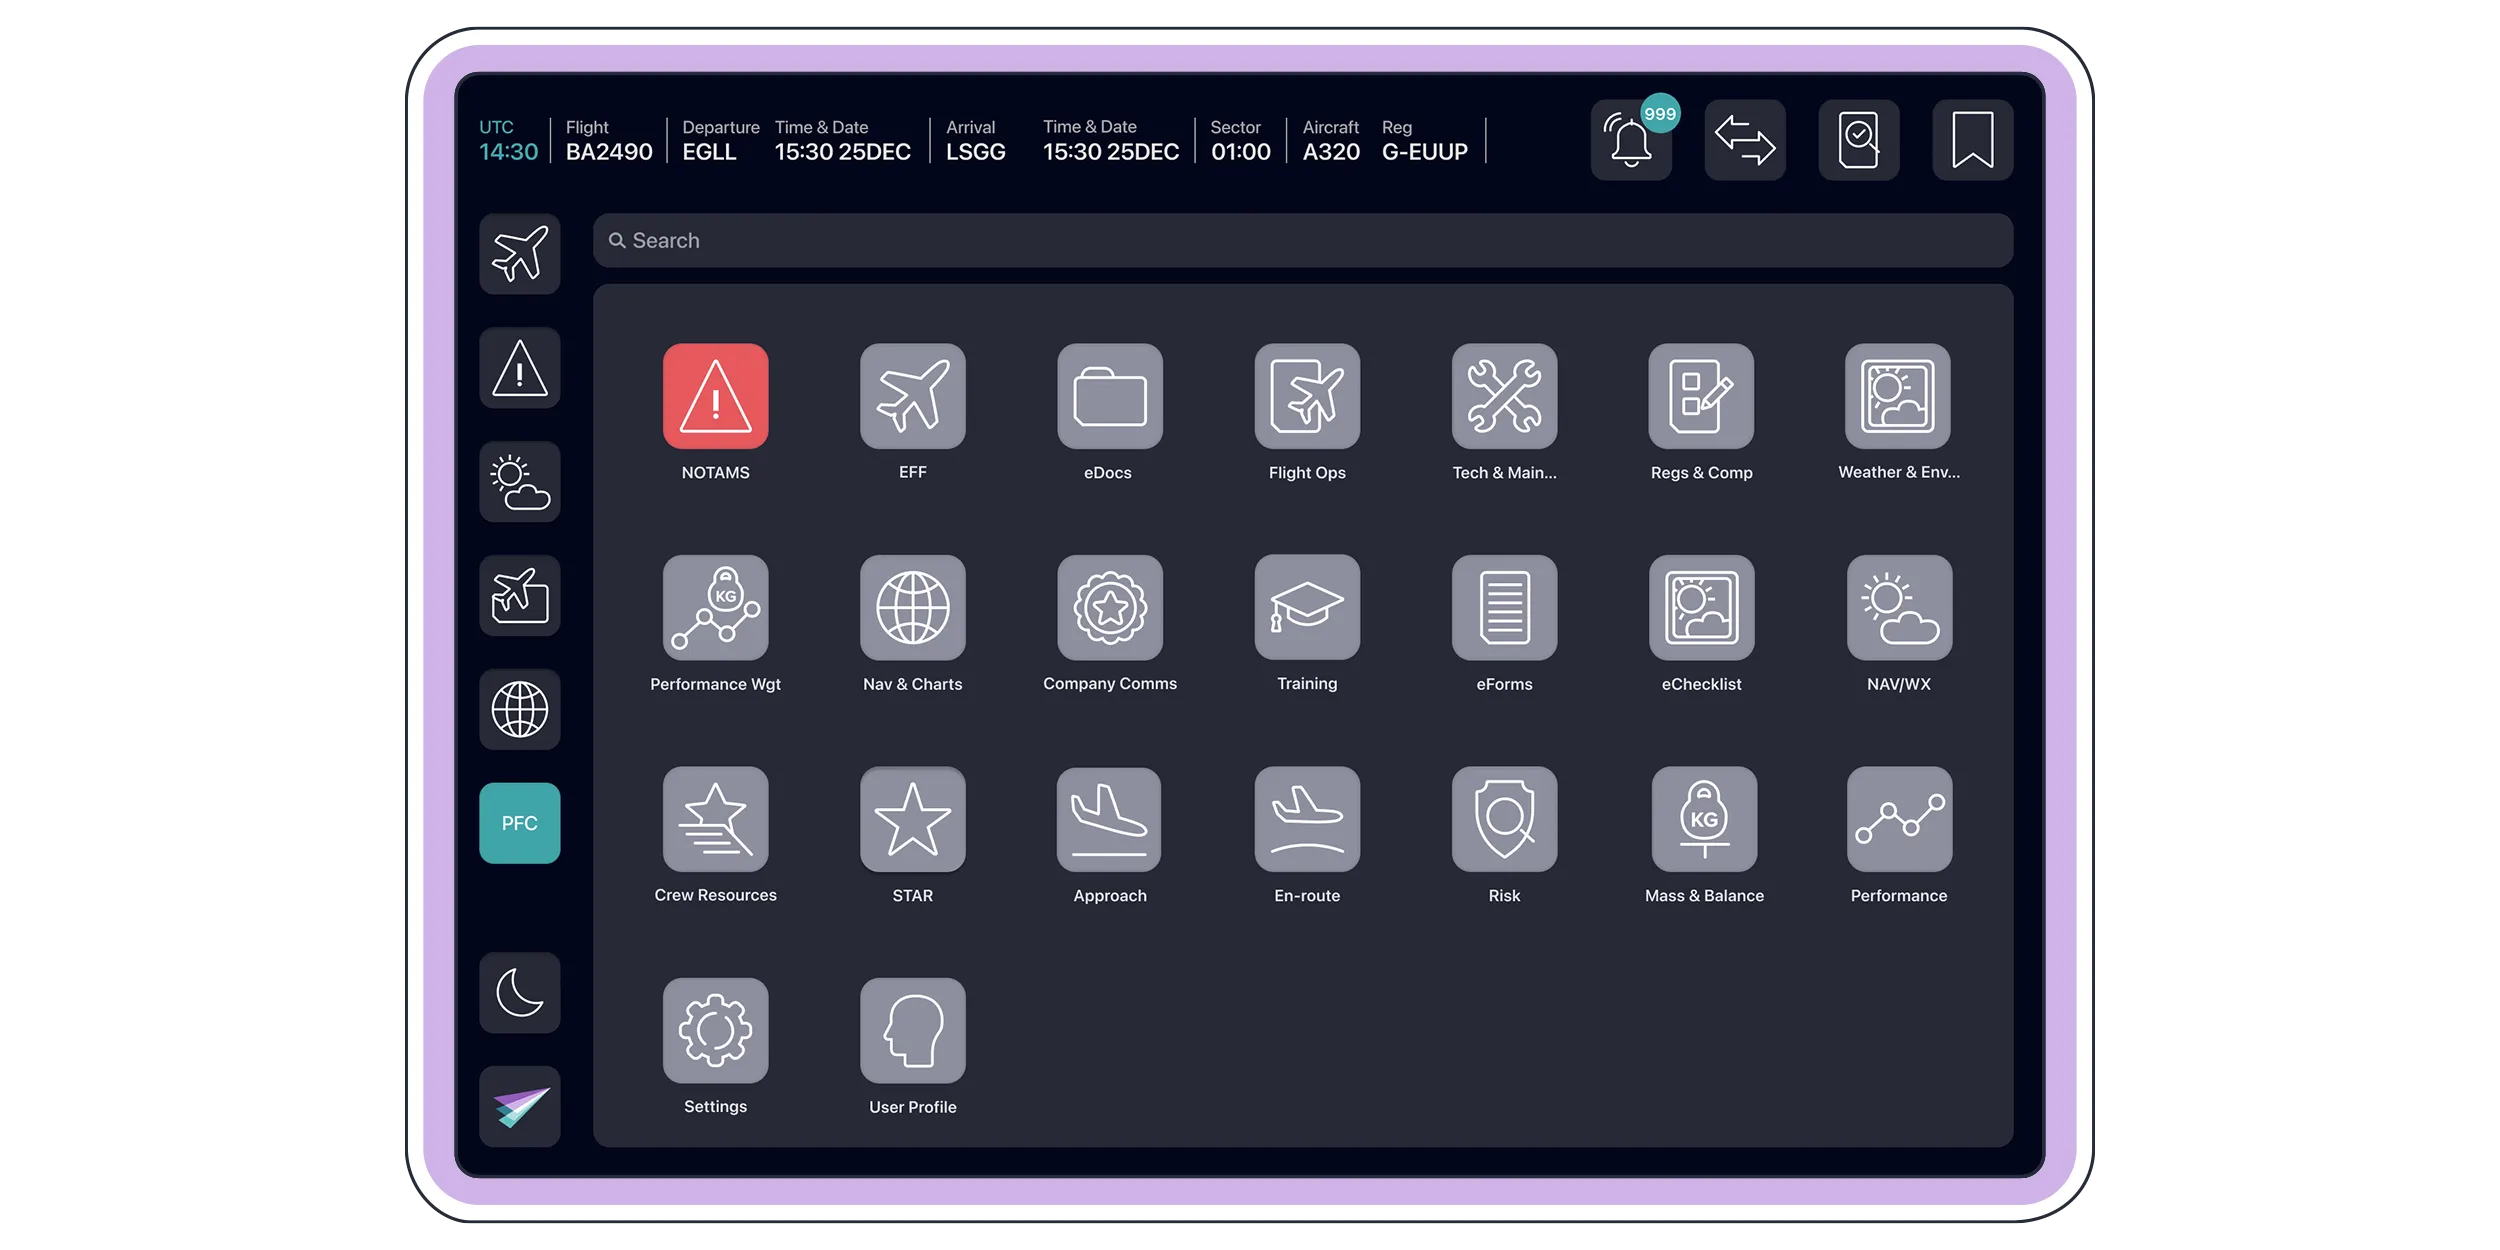Open Mass & Balance app
The height and width of the screenshot is (1250, 2500).
[x=1704, y=819]
